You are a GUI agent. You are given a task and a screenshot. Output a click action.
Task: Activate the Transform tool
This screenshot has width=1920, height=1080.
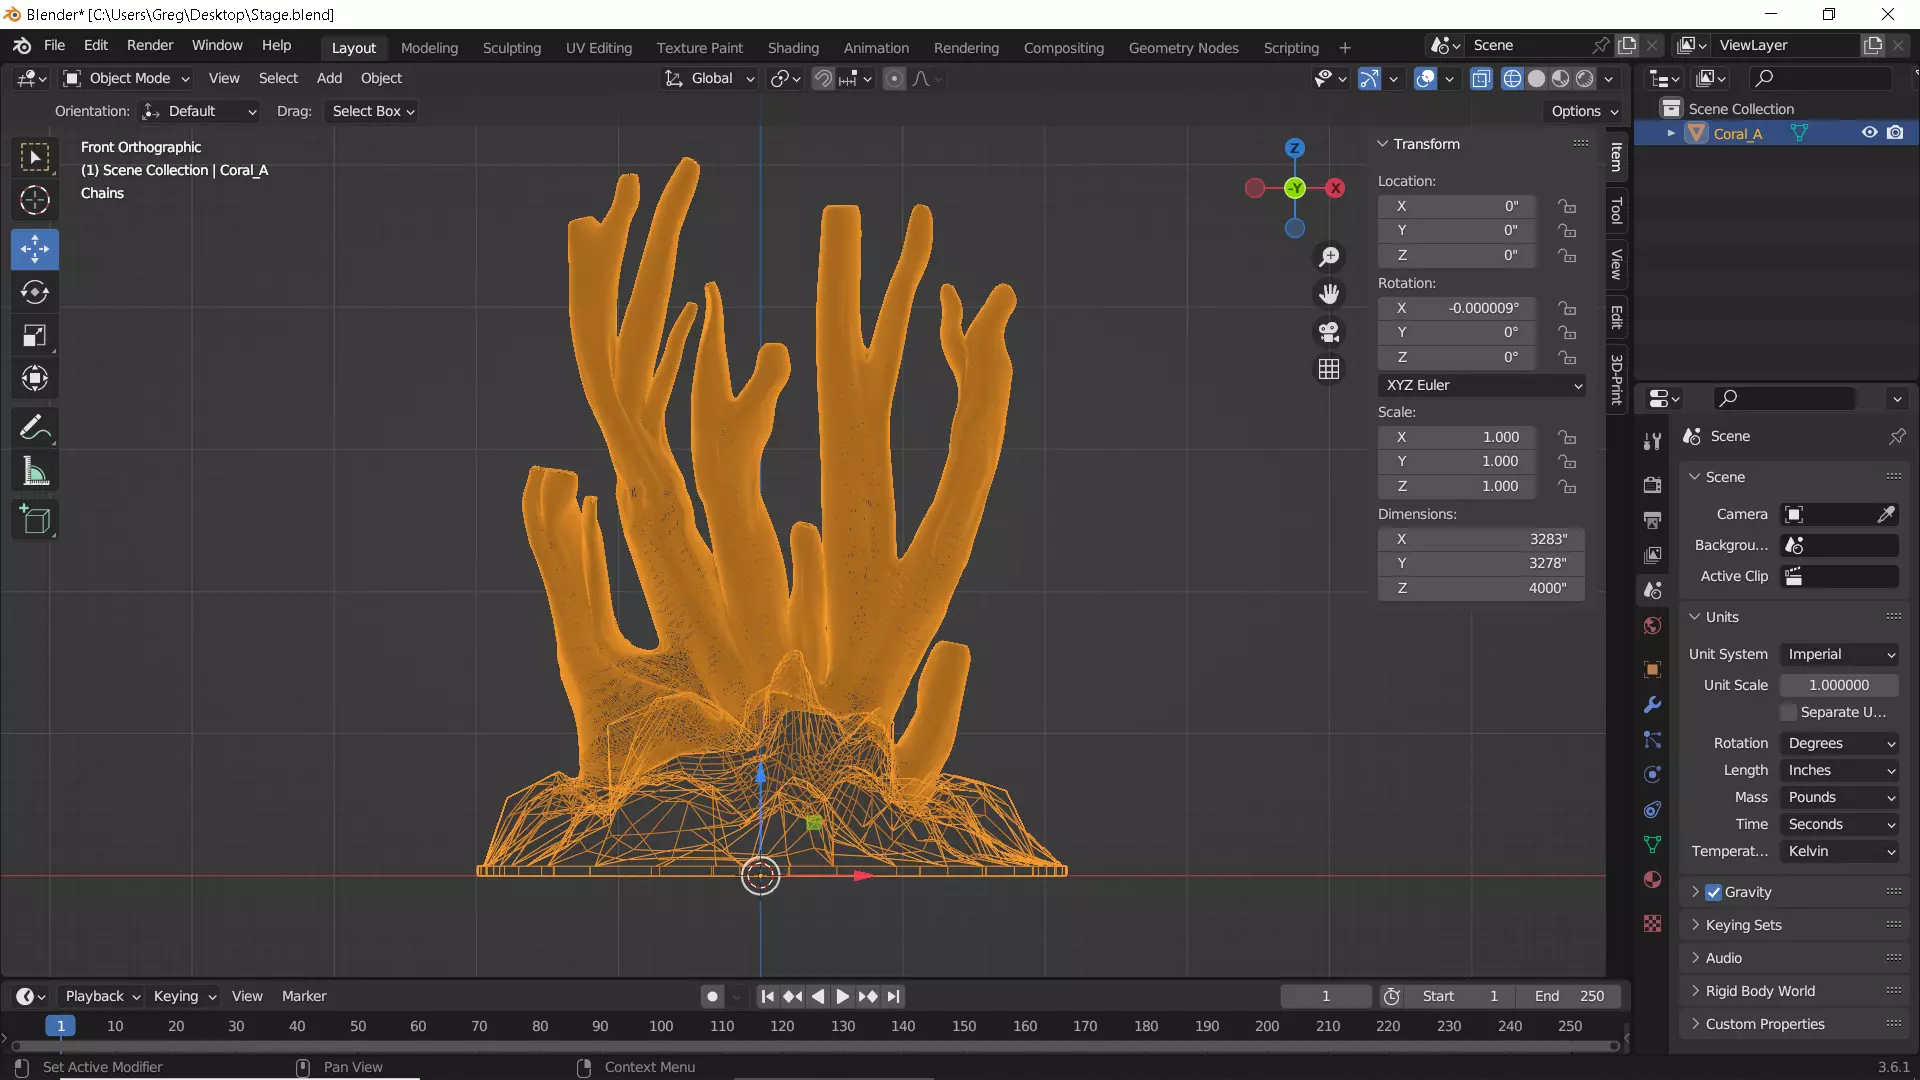tap(35, 378)
